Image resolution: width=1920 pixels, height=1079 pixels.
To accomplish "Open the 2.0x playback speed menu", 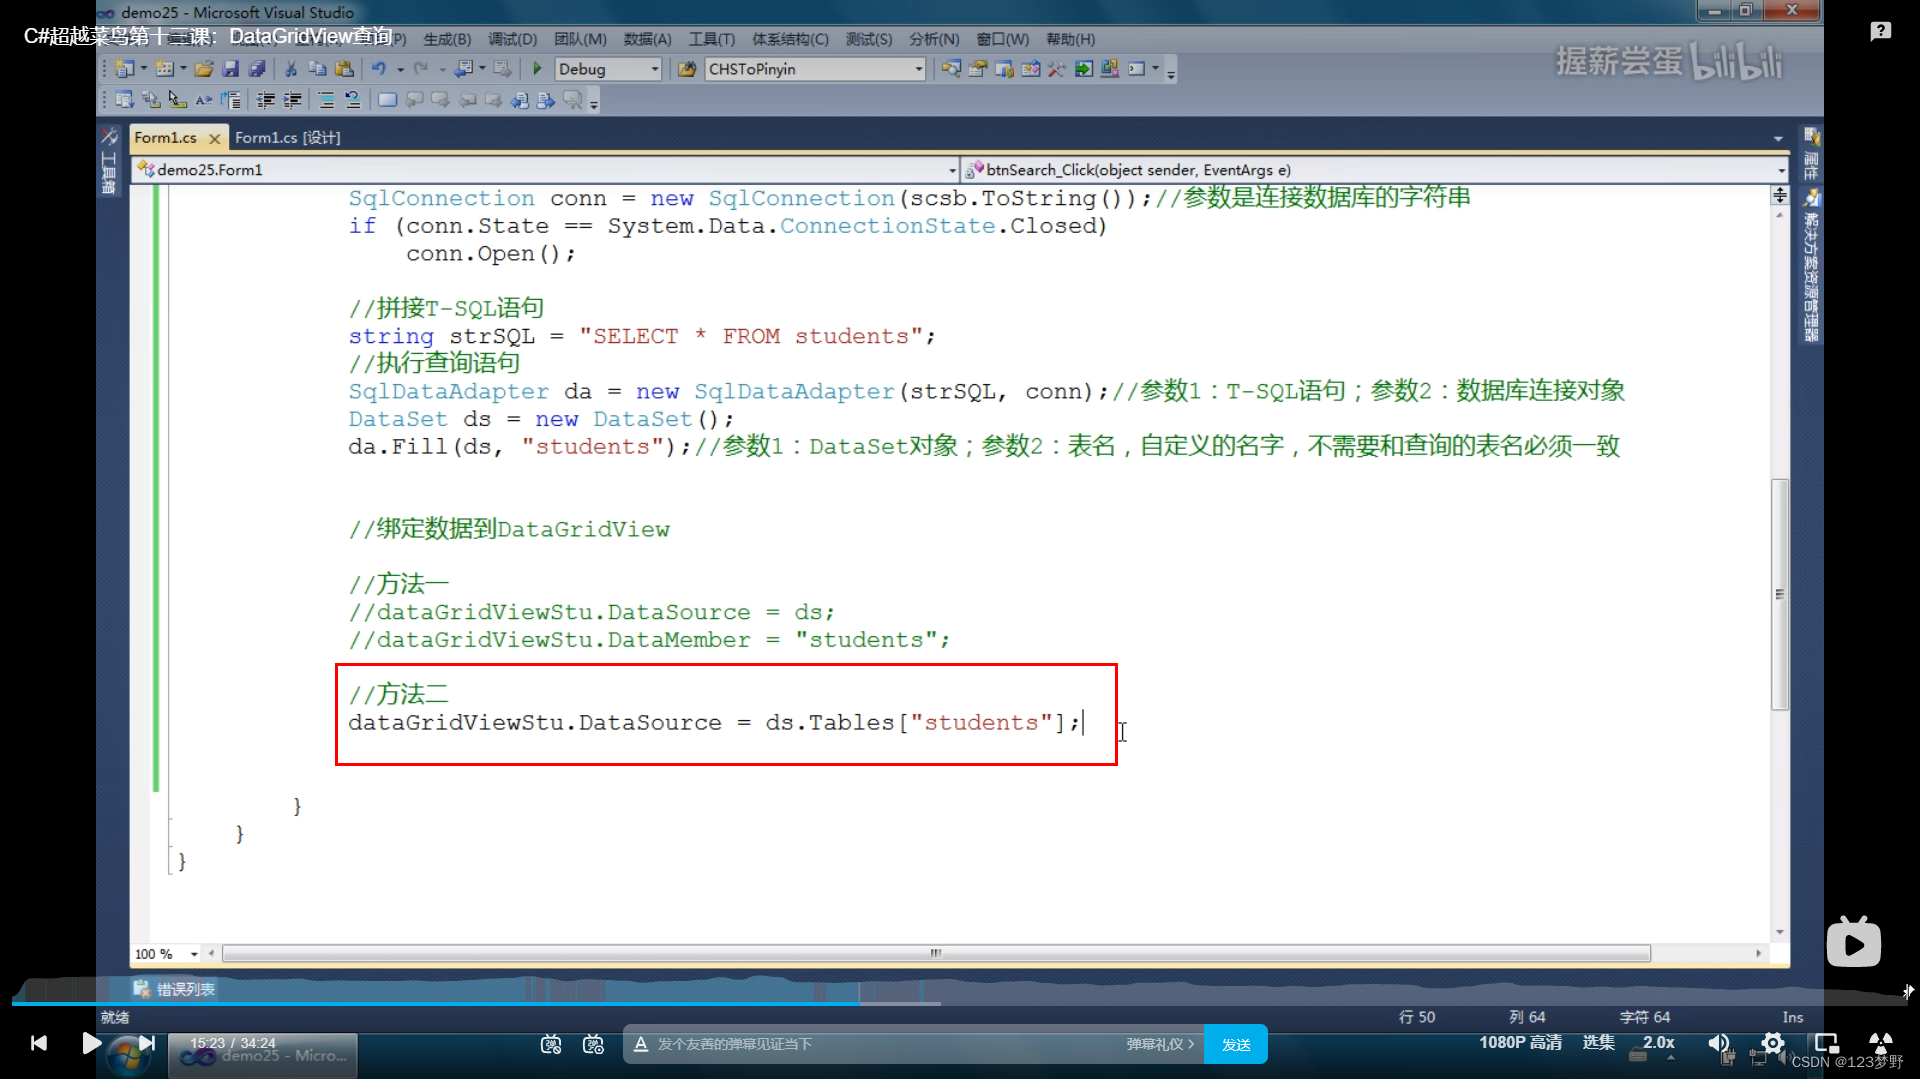I will coord(1659,1042).
